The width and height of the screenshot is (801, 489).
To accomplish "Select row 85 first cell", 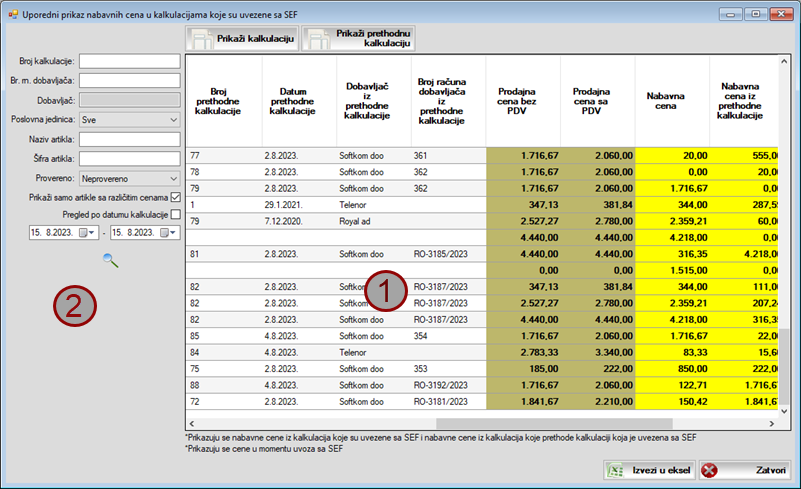I will coord(224,336).
